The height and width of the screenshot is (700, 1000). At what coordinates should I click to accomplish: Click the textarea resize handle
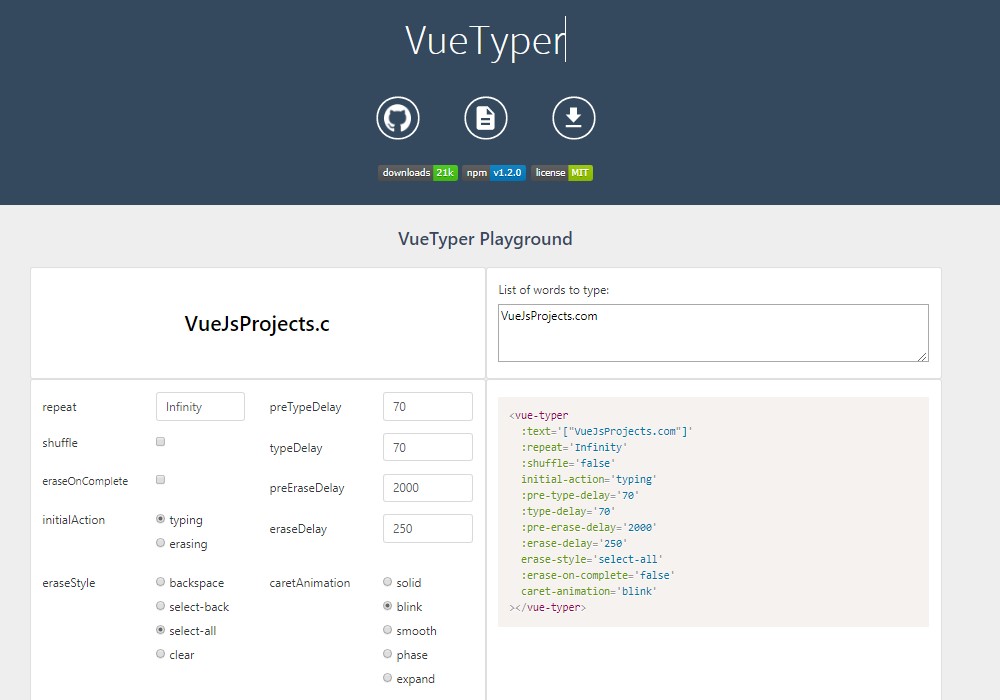click(x=923, y=356)
